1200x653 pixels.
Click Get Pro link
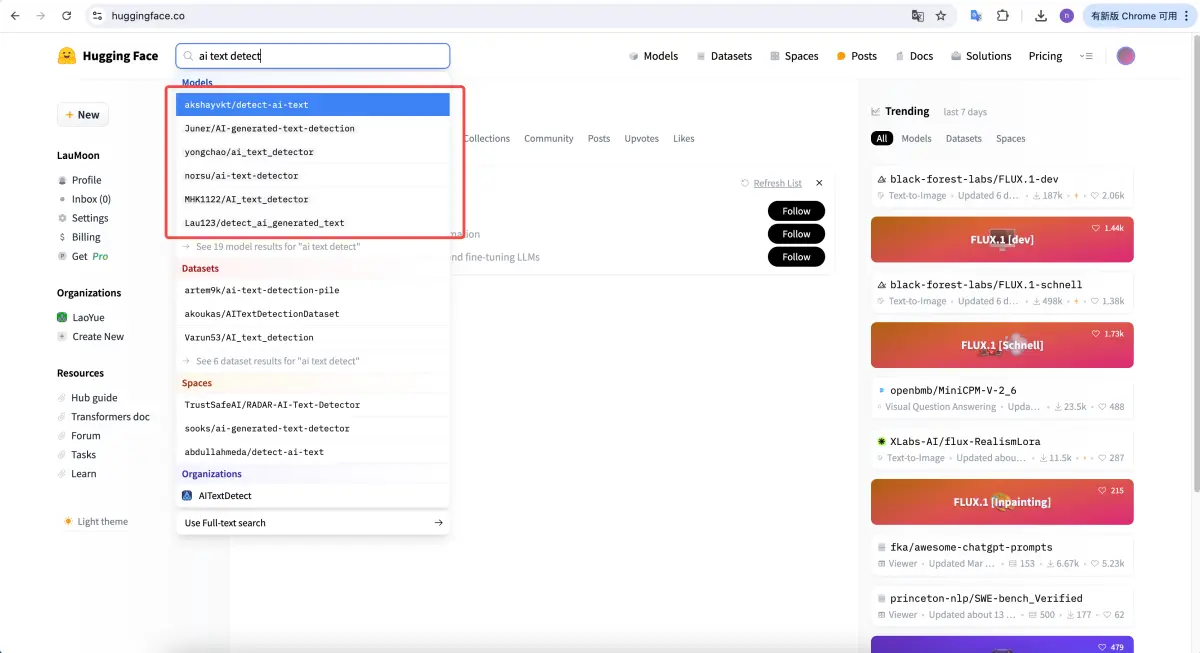(x=90, y=256)
